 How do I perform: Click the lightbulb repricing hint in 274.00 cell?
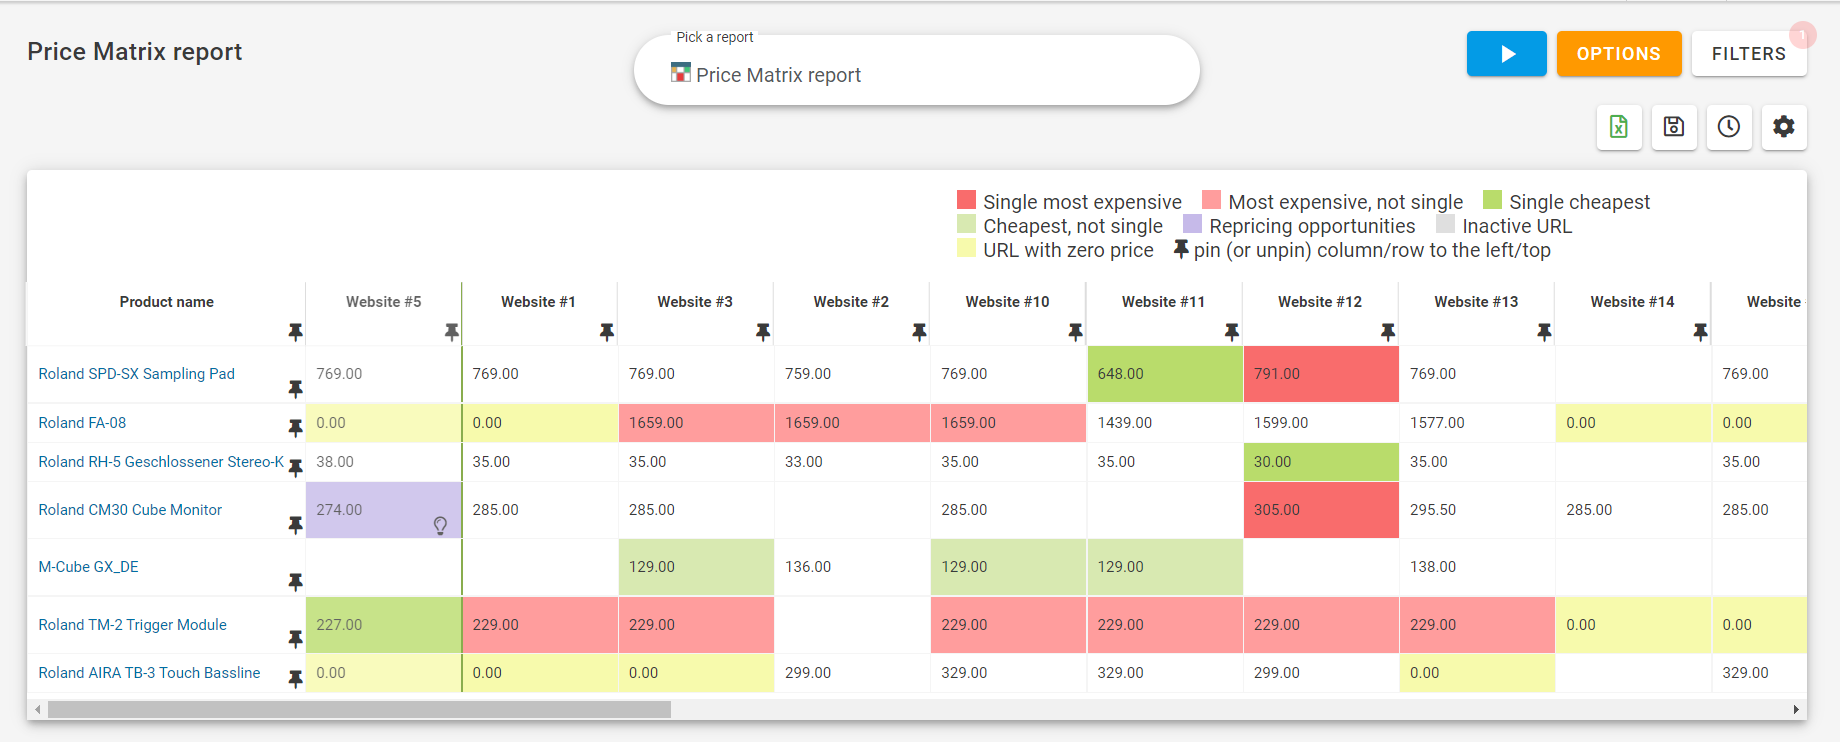tap(440, 526)
